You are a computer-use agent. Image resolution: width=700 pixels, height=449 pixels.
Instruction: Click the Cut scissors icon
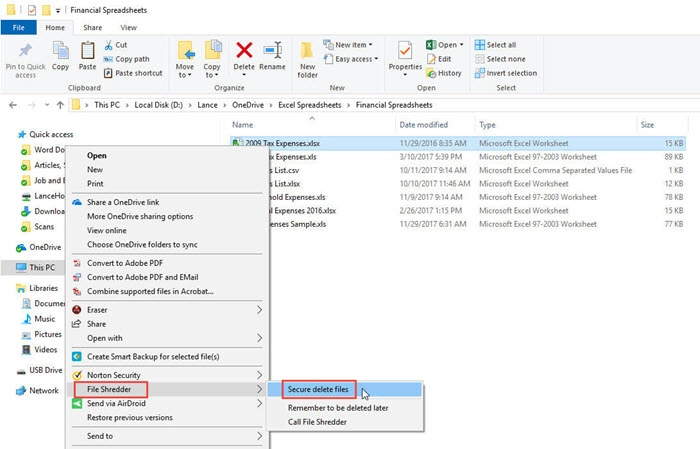point(108,45)
